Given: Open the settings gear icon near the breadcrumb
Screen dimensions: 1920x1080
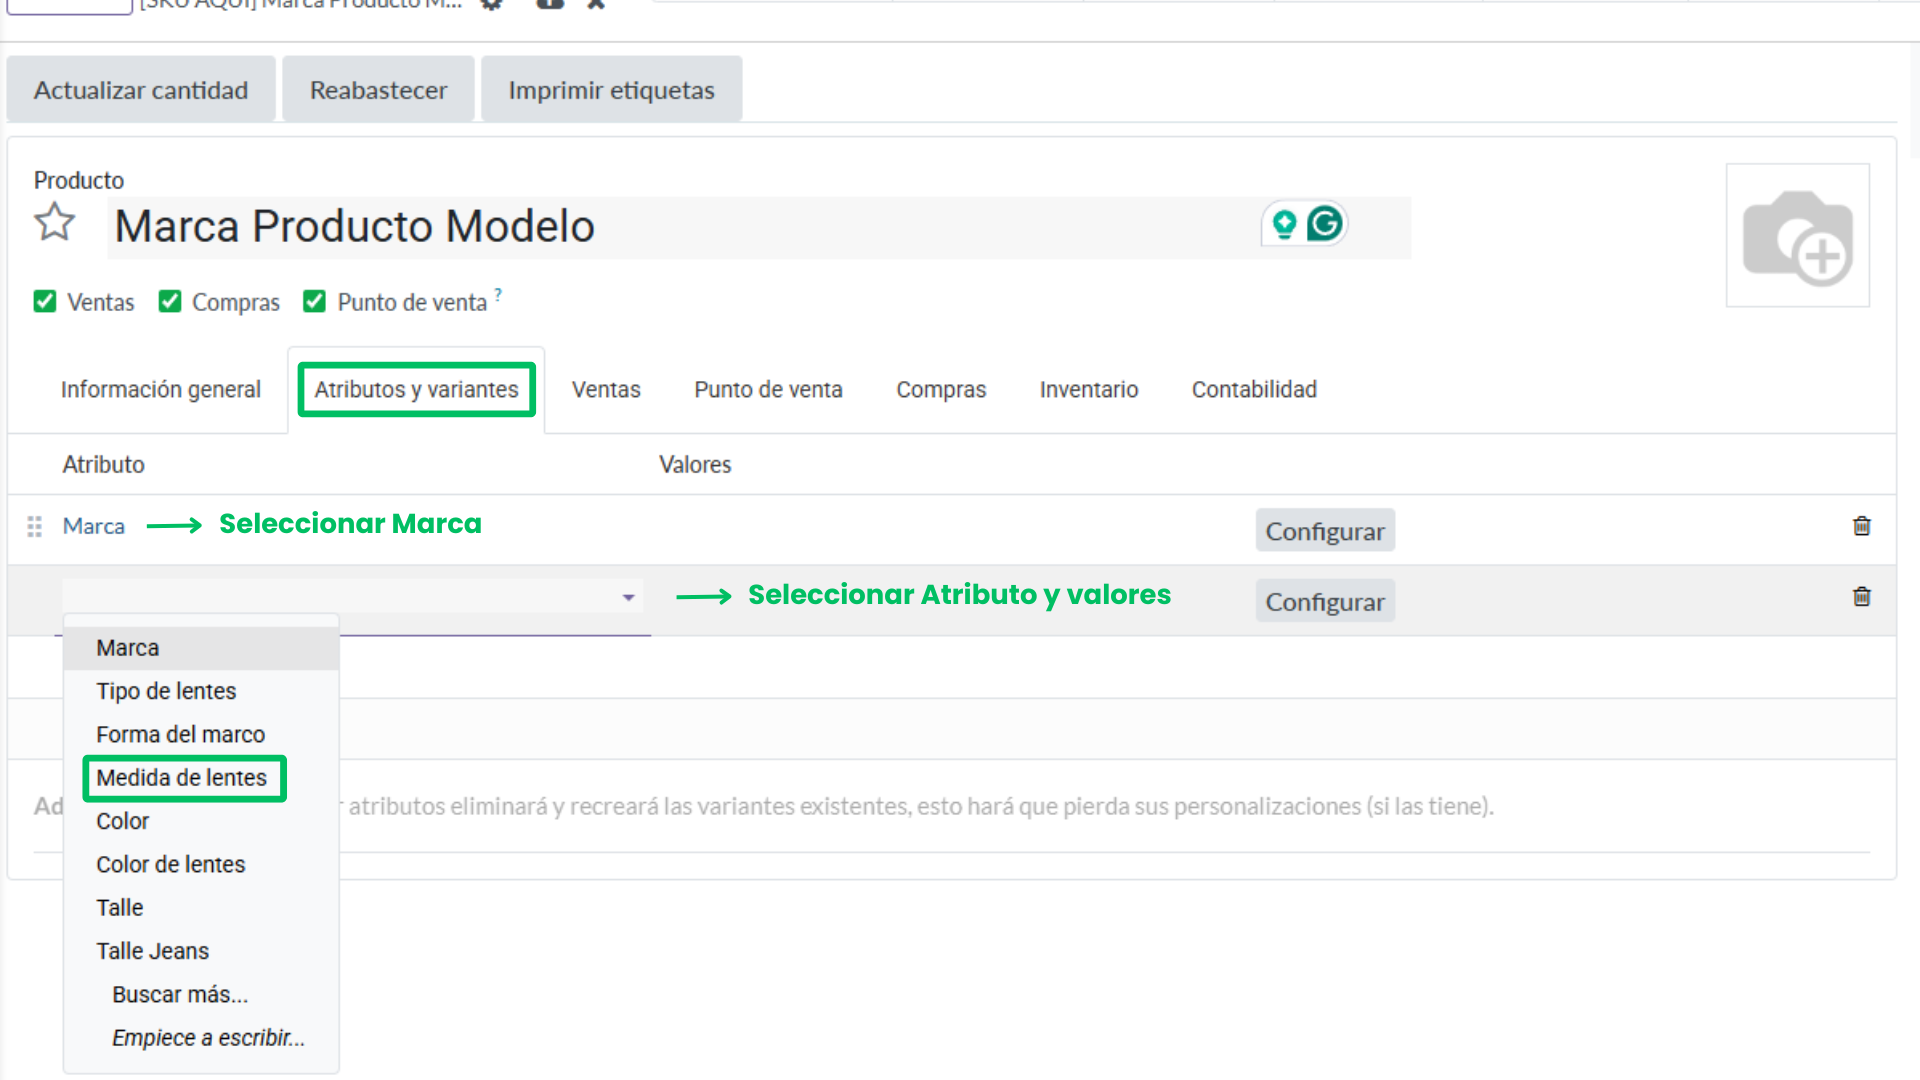Looking at the screenshot, I should [491, 5].
